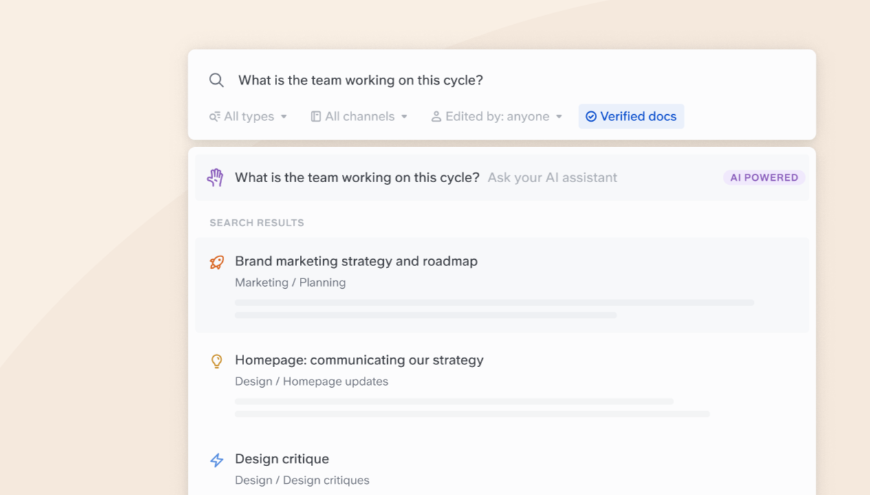The image size is (870, 495).
Task: Click the AI POWERED badge
Action: pyautogui.click(x=764, y=178)
